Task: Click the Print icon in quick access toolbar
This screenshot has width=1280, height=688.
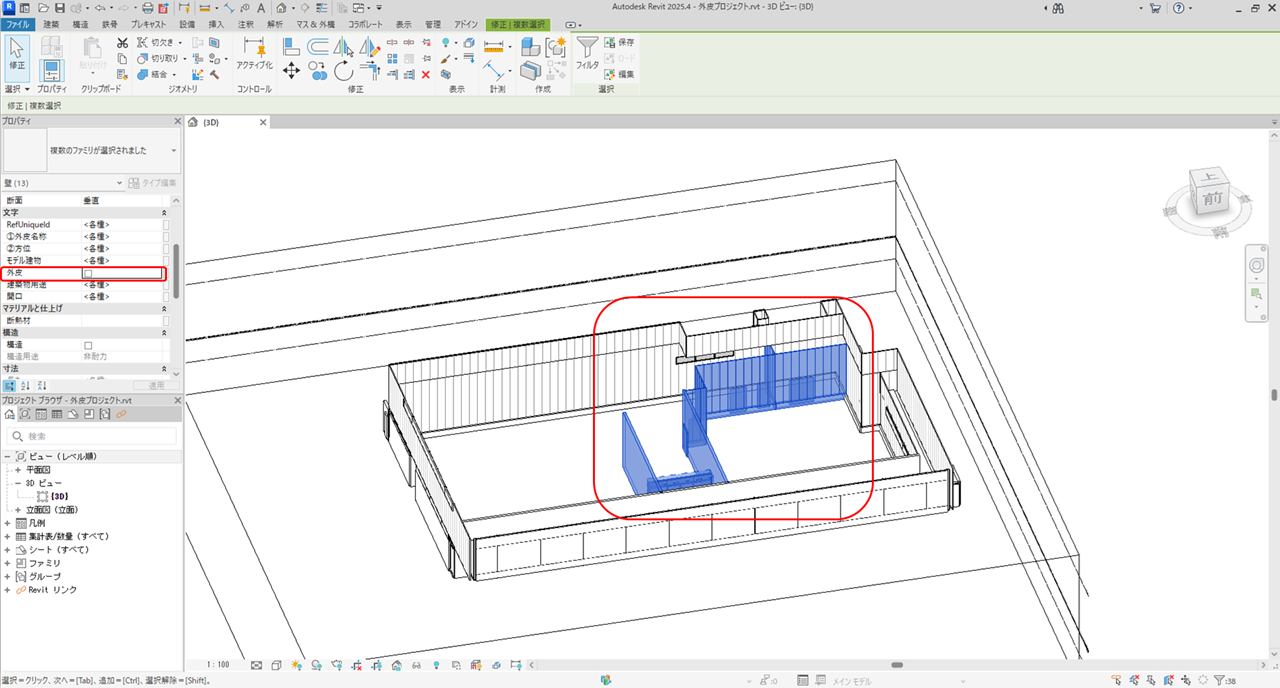Action: pyautogui.click(x=147, y=7)
